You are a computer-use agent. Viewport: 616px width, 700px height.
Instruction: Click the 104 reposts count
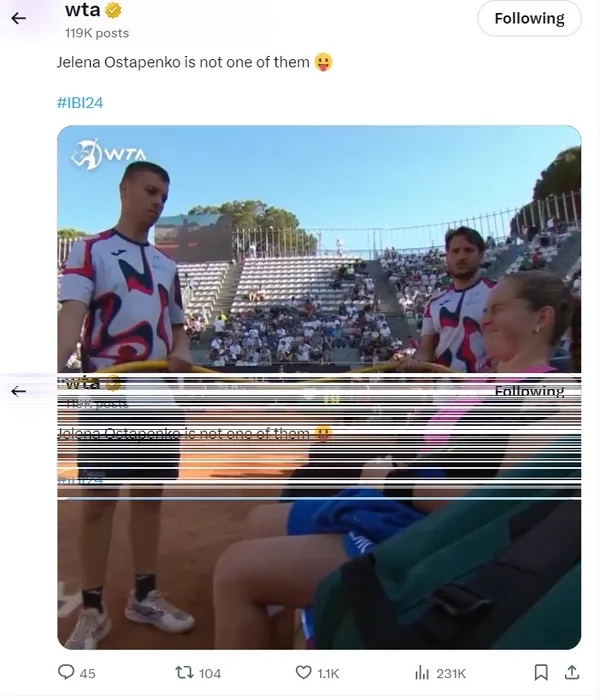(x=210, y=673)
